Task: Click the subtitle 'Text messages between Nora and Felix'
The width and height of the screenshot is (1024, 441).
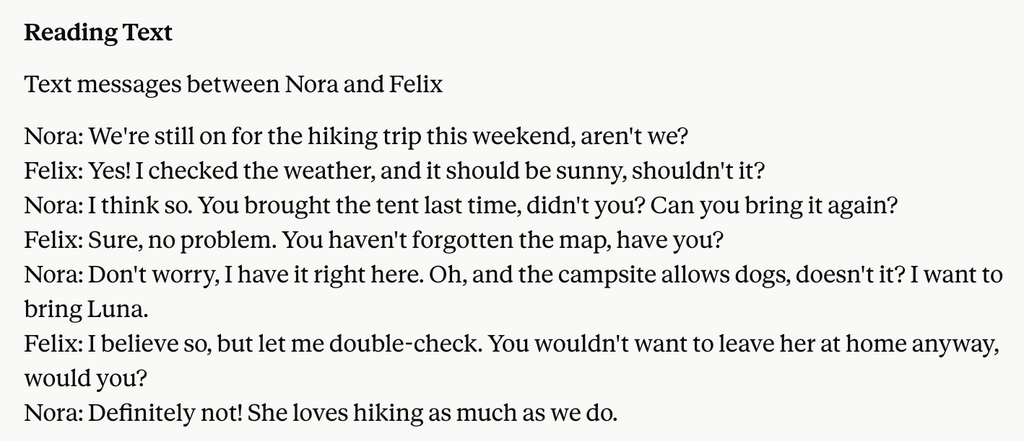Action: [233, 84]
